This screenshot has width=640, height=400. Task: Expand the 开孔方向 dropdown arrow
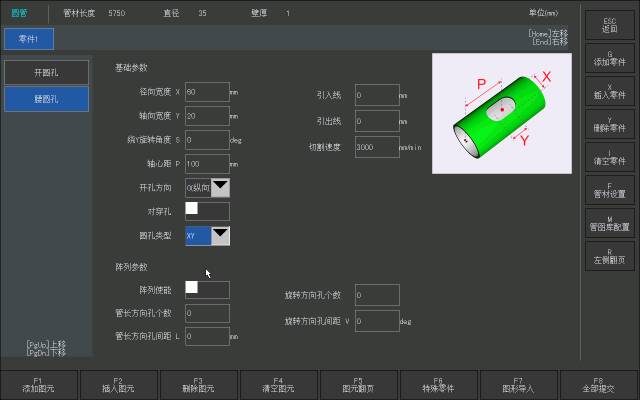[220, 187]
